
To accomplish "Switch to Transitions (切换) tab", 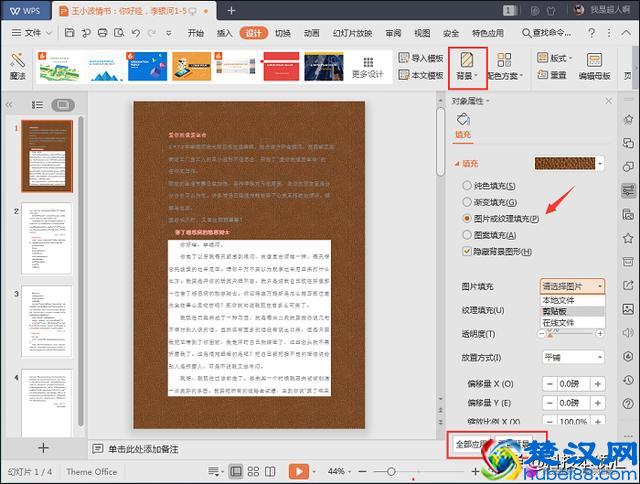I will click(x=282, y=33).
